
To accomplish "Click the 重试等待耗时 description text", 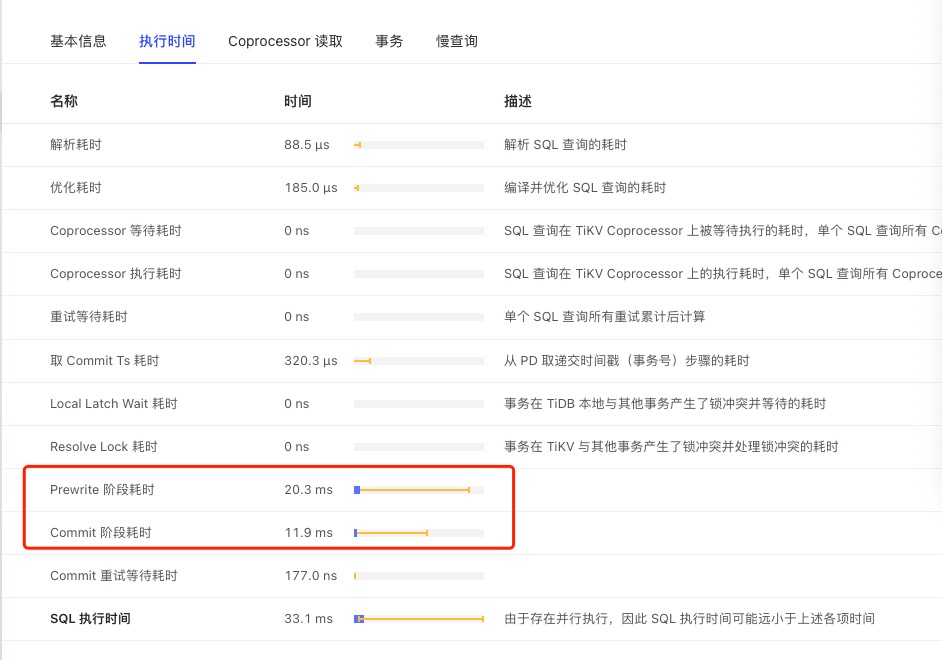I will tap(604, 317).
